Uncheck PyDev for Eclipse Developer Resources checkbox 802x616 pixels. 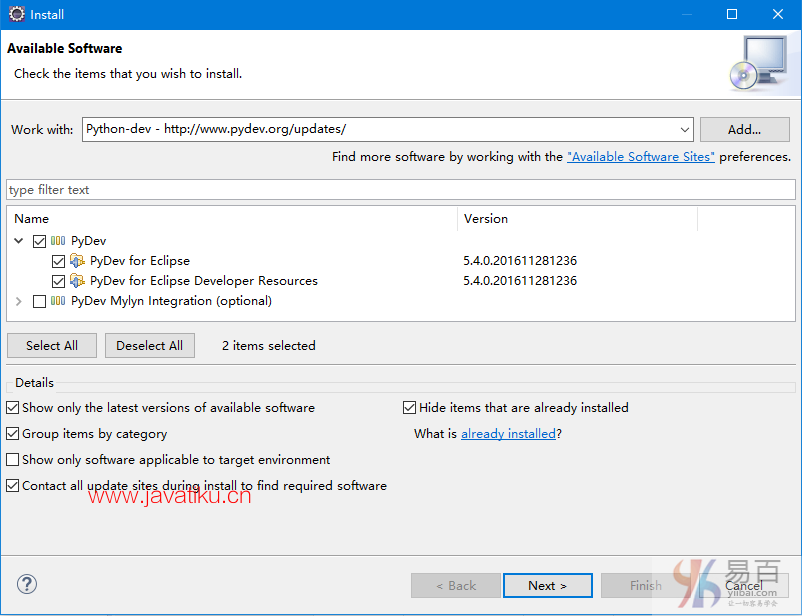click(x=58, y=281)
